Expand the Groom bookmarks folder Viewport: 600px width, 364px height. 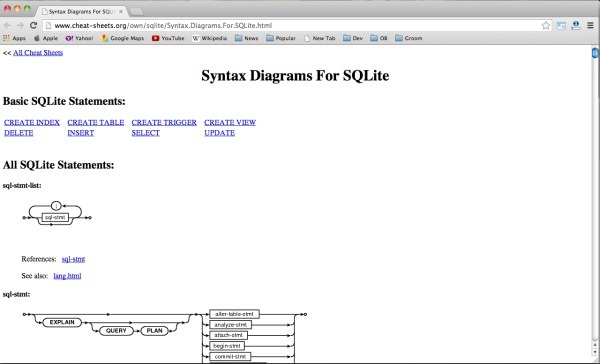[x=409, y=38]
